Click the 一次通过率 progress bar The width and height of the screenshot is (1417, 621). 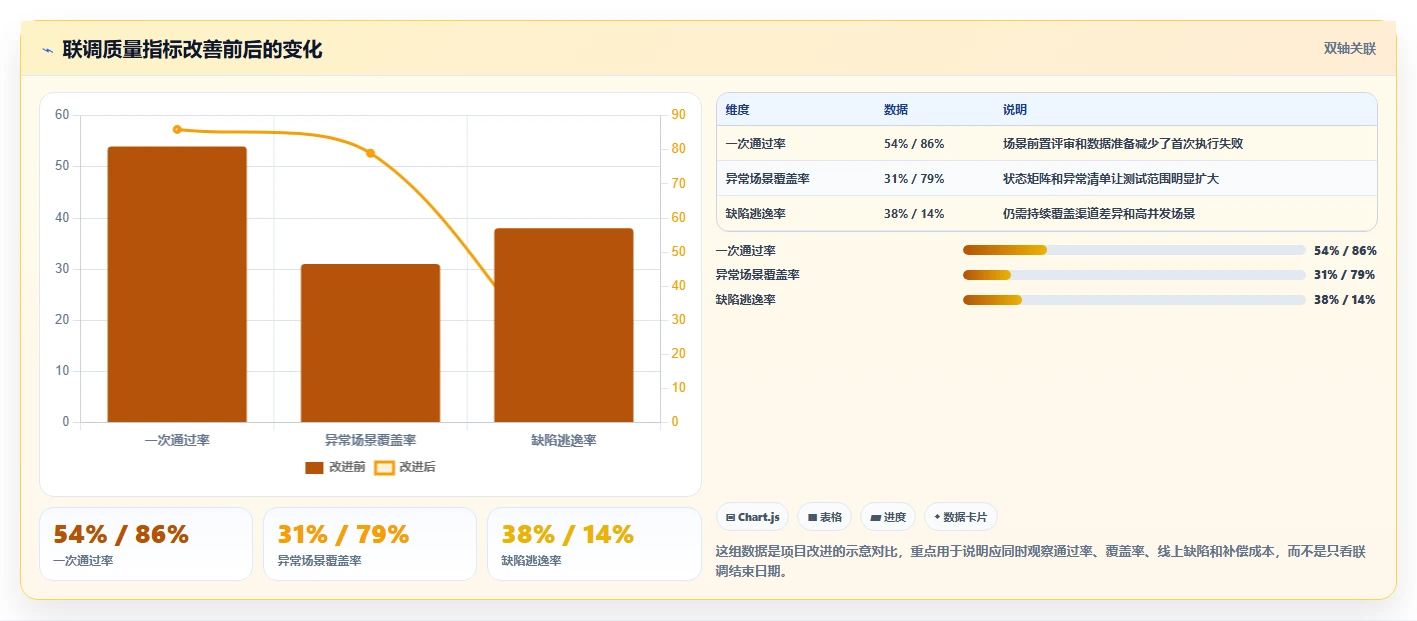pos(1134,250)
